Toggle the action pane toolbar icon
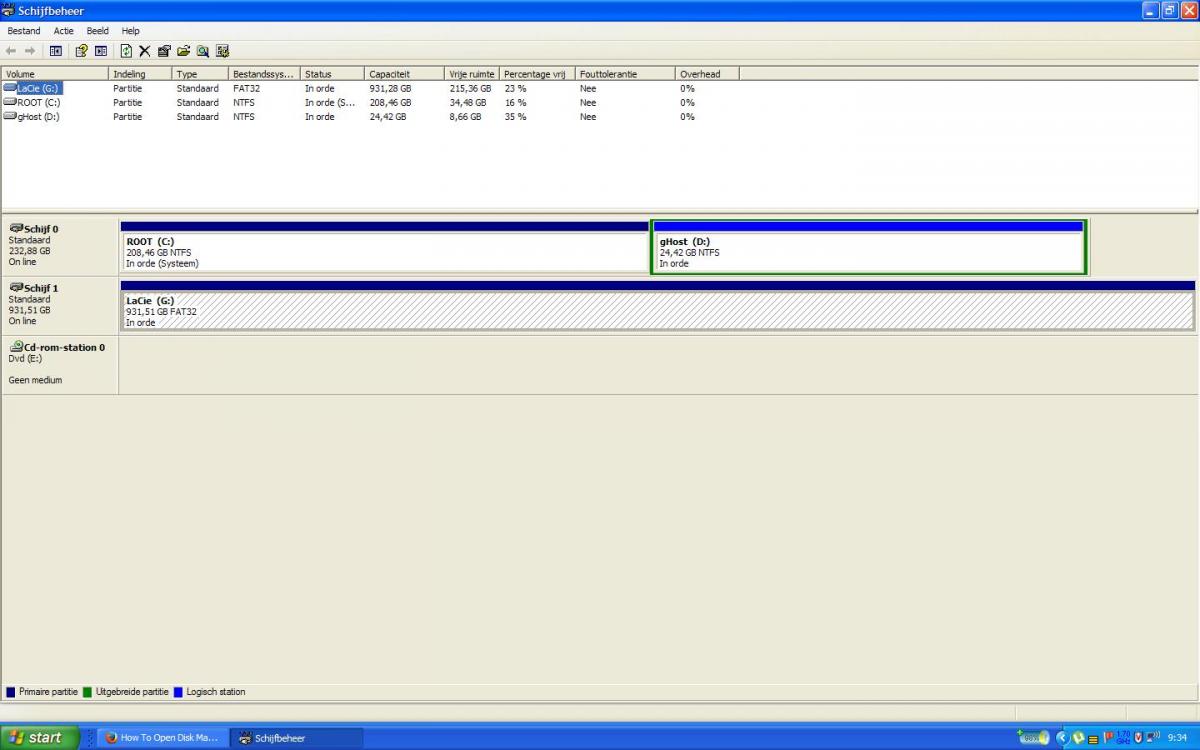This screenshot has width=1200, height=750. click(x=101, y=51)
